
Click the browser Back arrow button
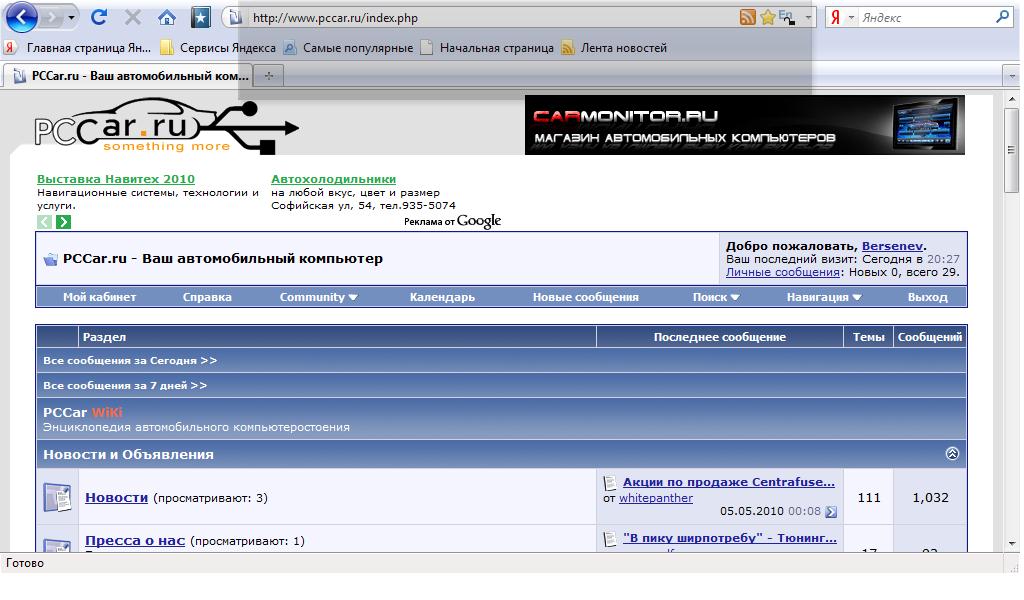tap(22, 17)
